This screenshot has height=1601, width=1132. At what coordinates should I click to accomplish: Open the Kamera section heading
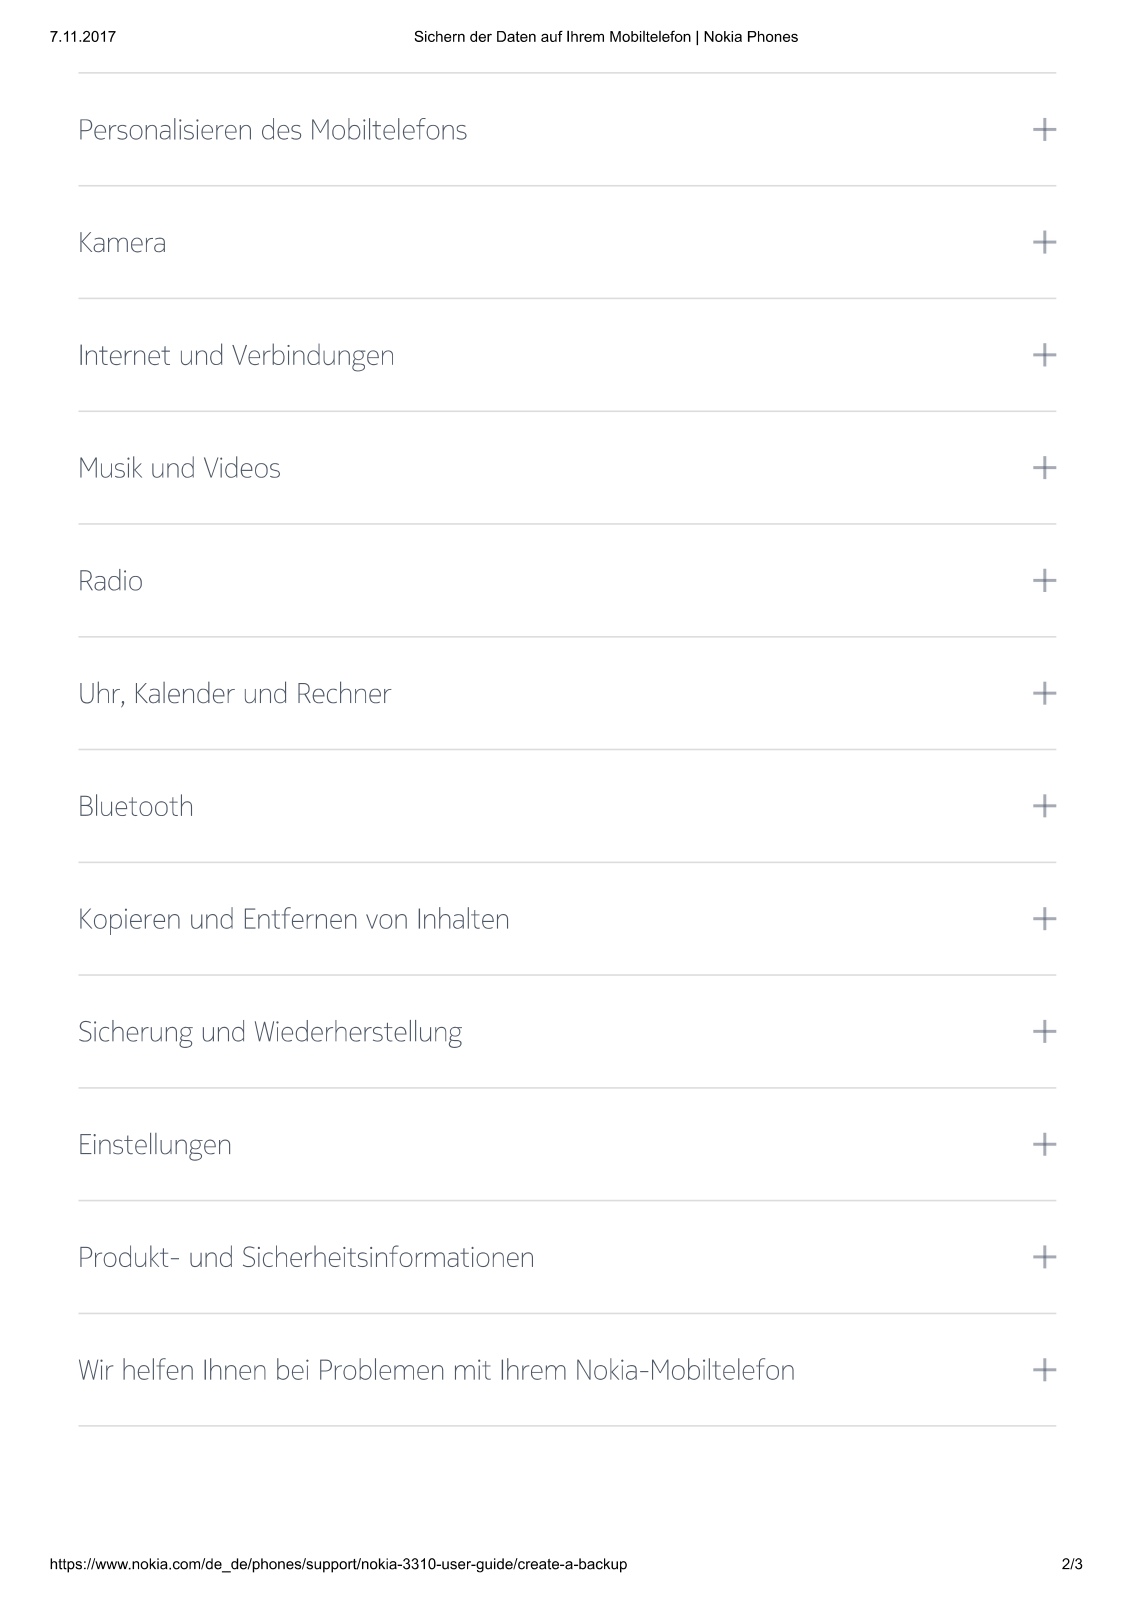(122, 243)
